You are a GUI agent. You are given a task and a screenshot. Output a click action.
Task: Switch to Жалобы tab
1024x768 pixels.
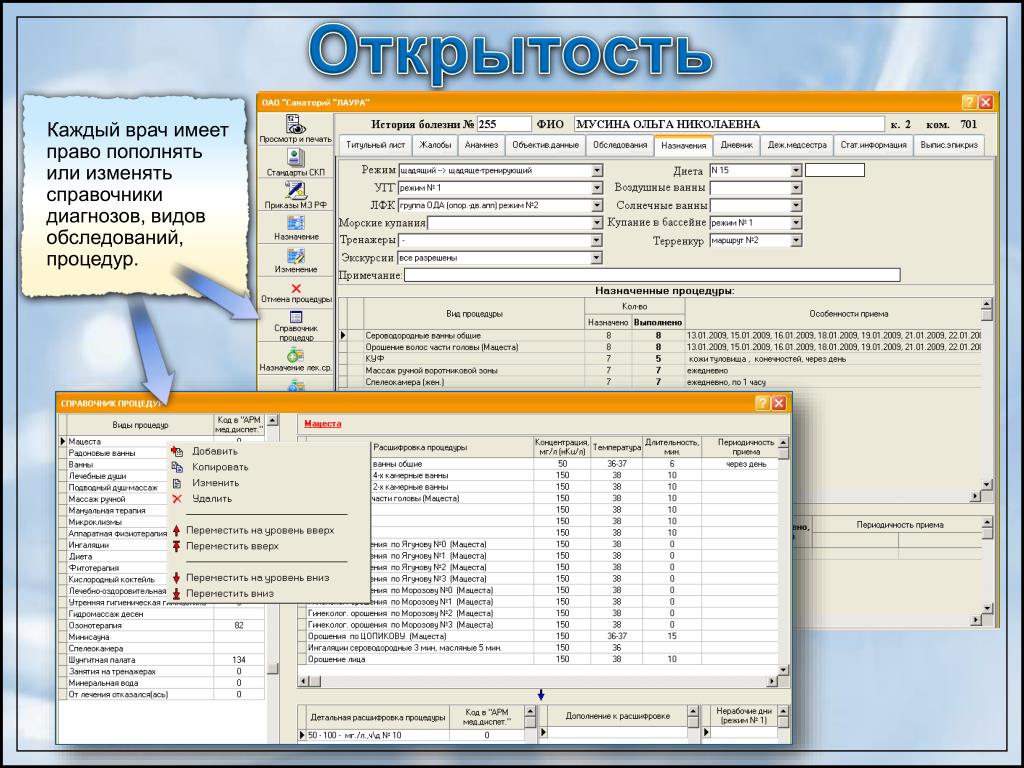pos(435,145)
